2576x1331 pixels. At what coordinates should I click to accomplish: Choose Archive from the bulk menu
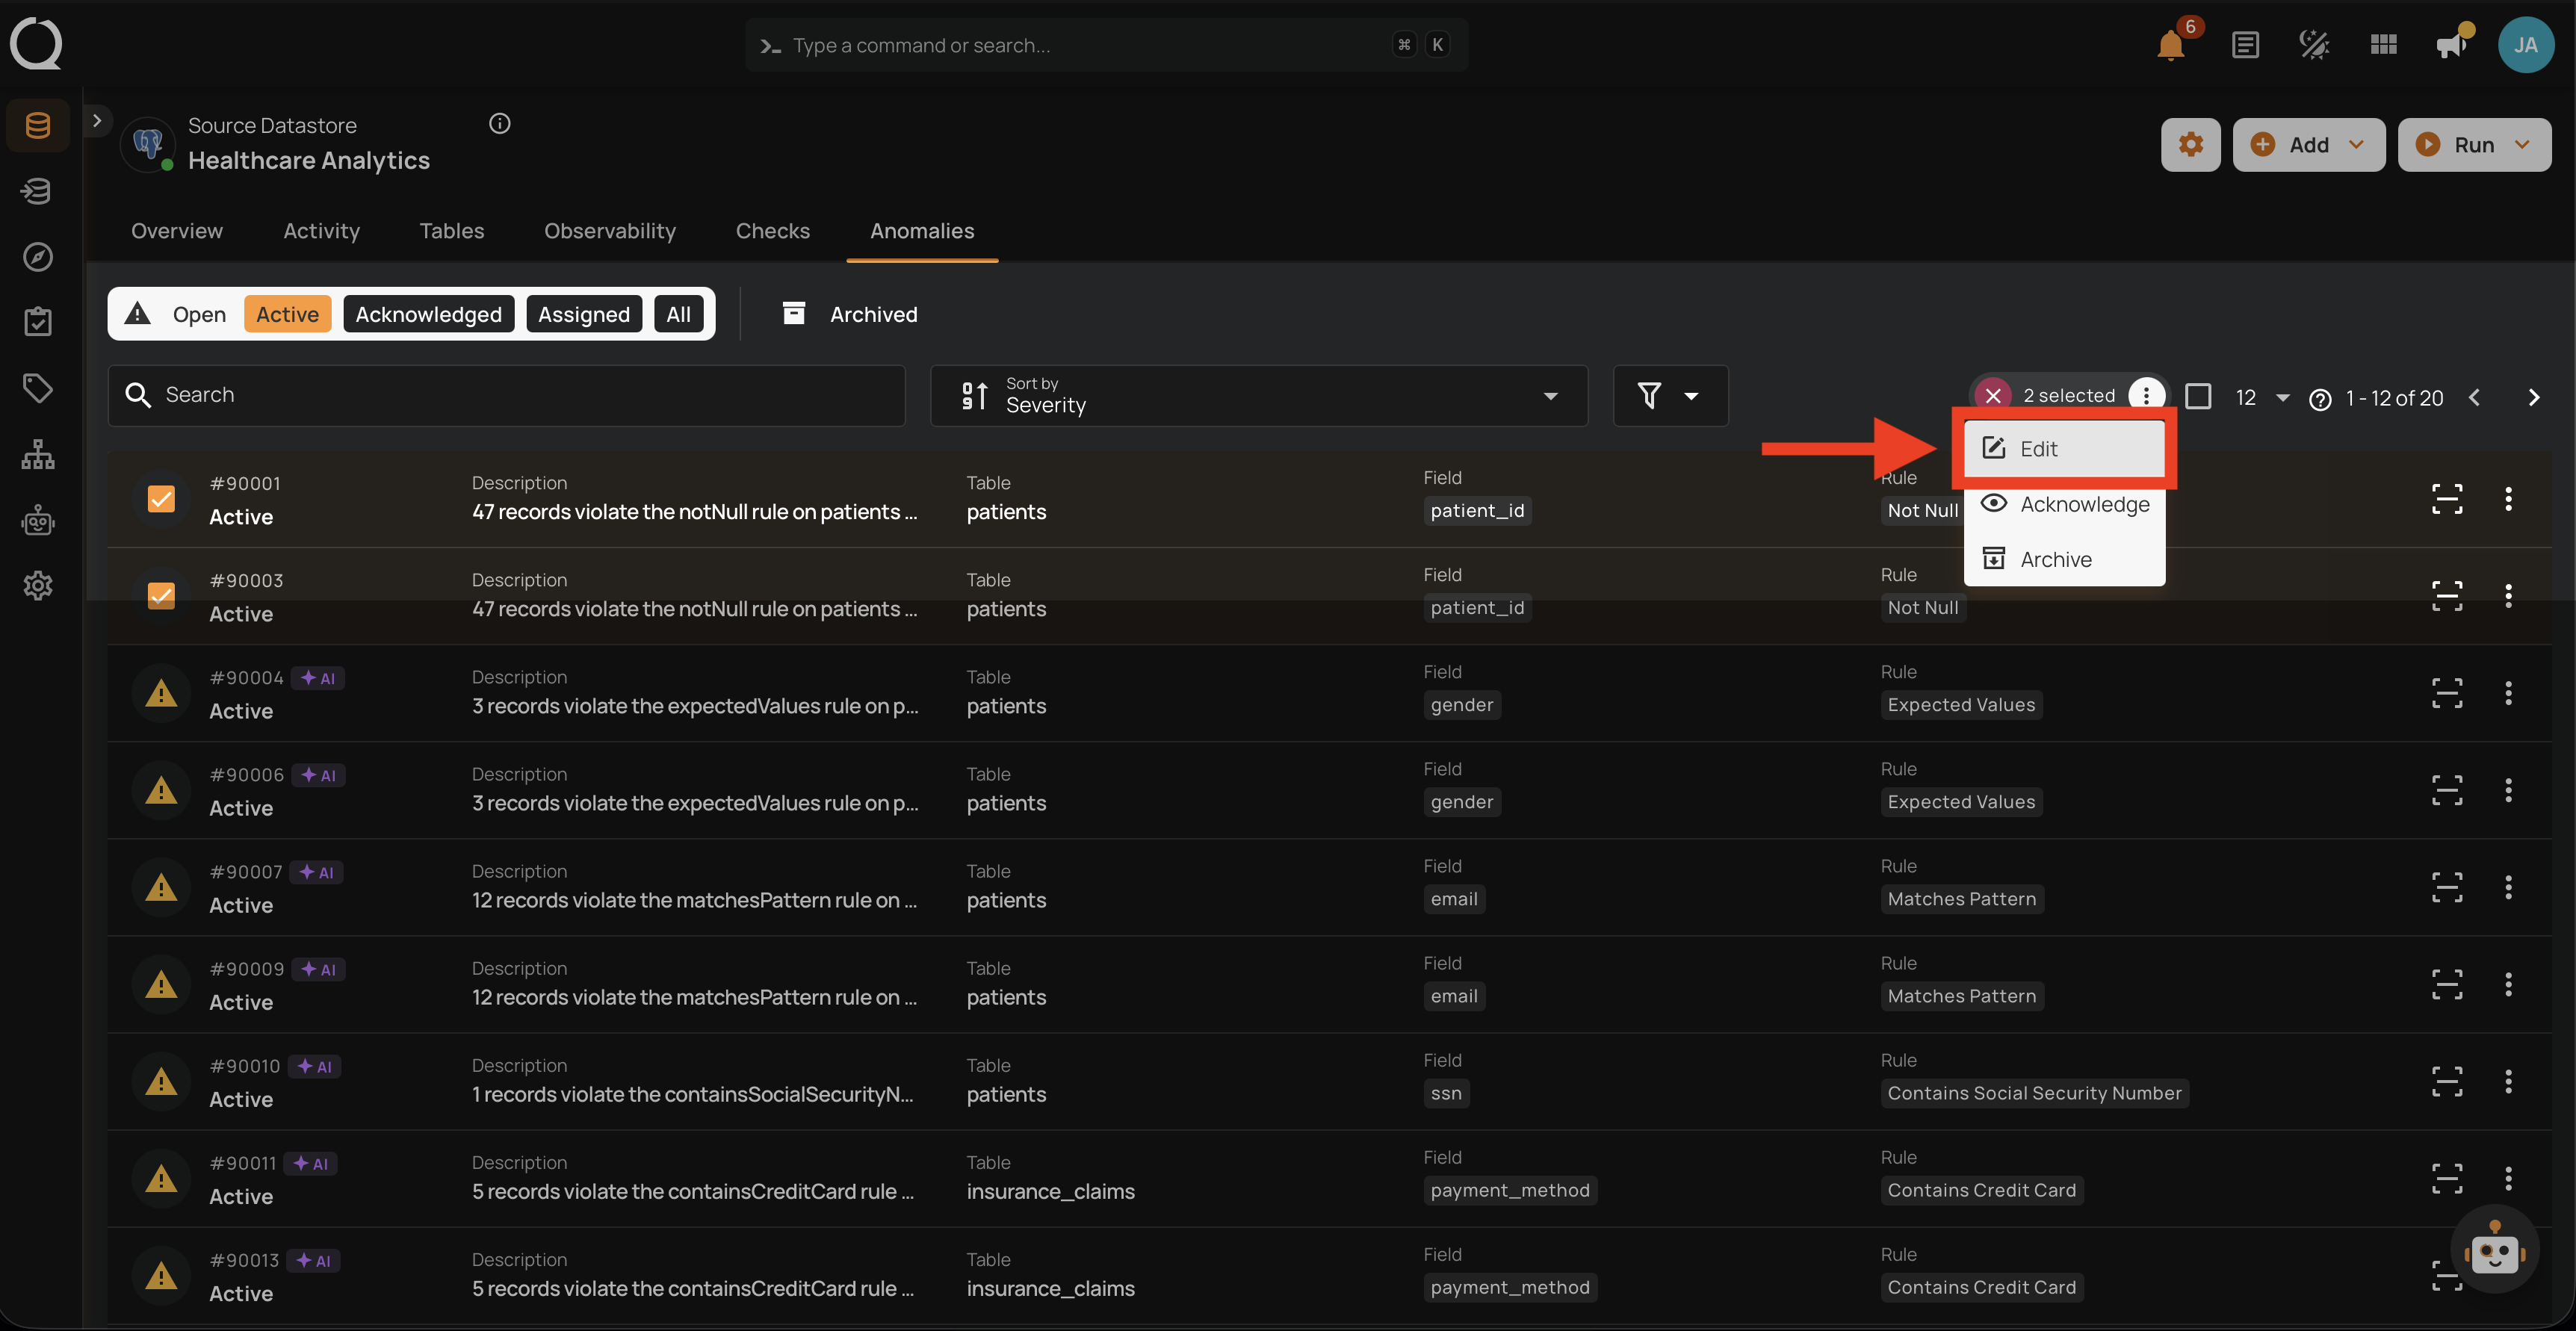2064,559
